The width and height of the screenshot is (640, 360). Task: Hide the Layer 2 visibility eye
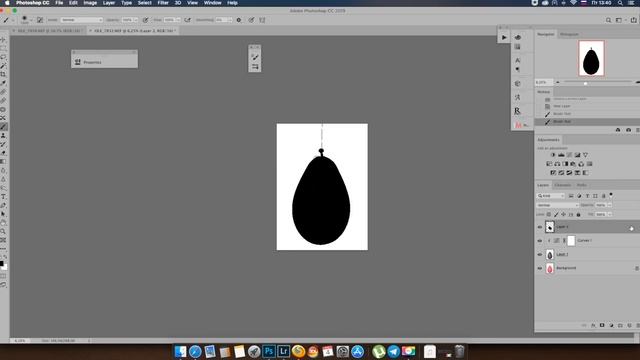[540, 254]
